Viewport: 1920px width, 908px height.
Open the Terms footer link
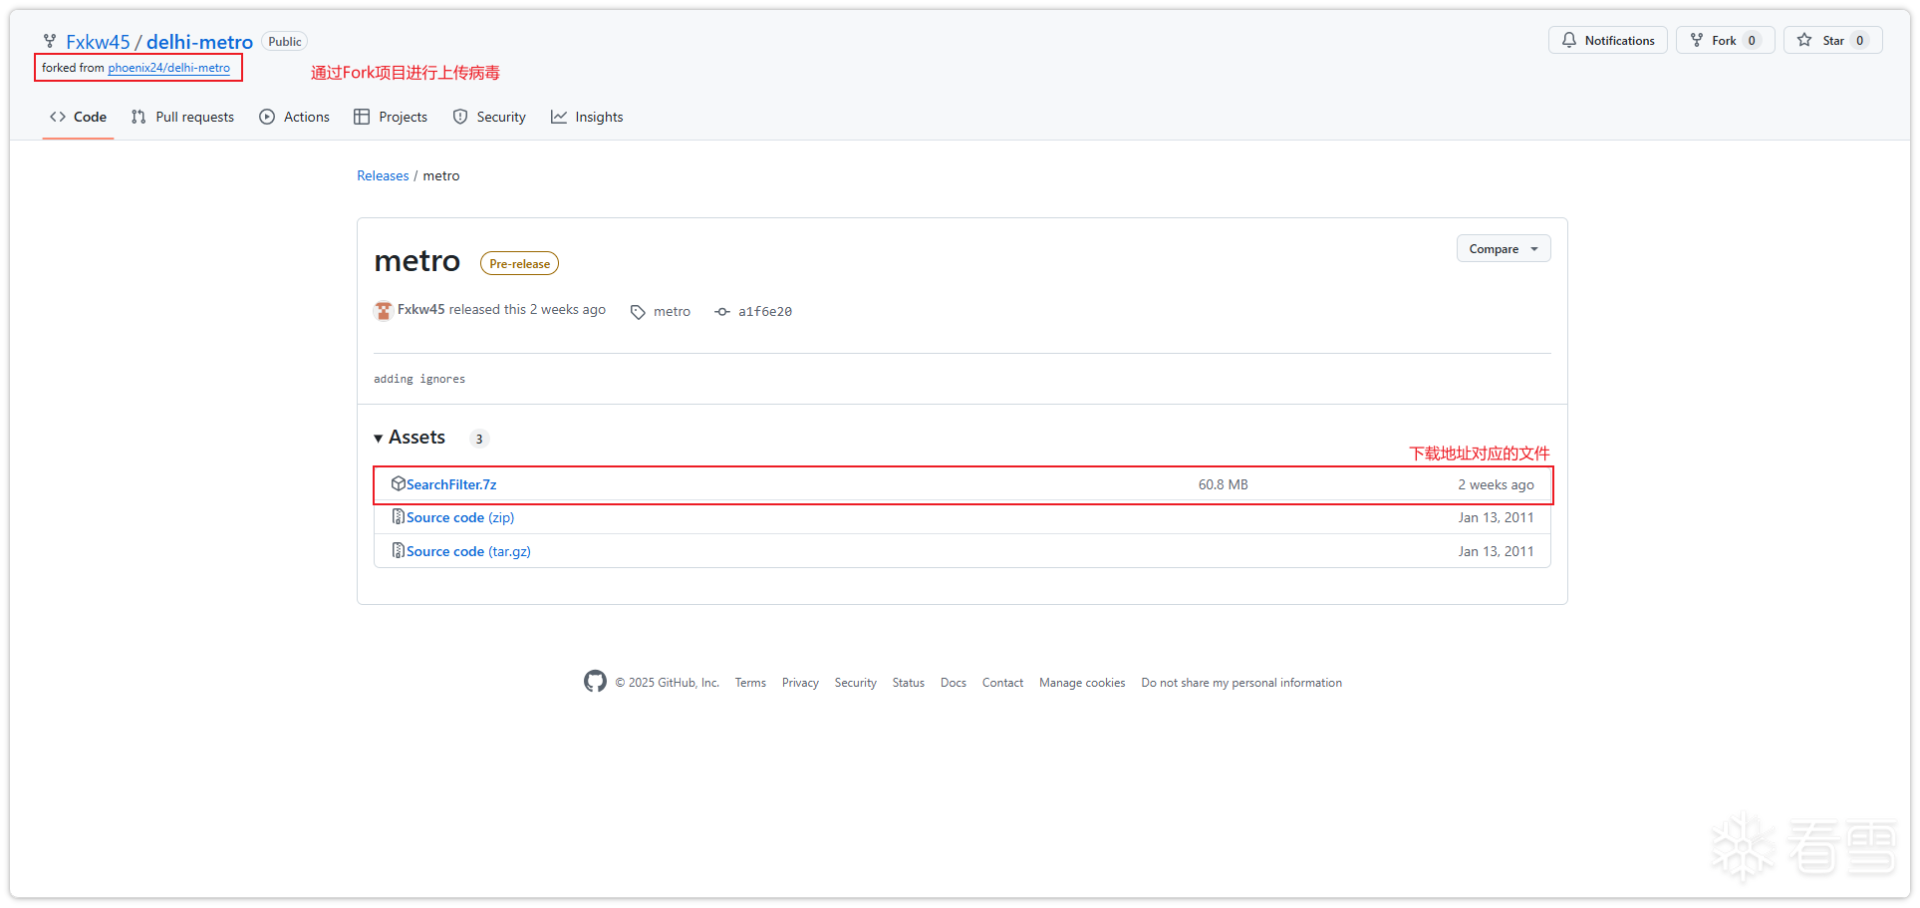pos(750,683)
